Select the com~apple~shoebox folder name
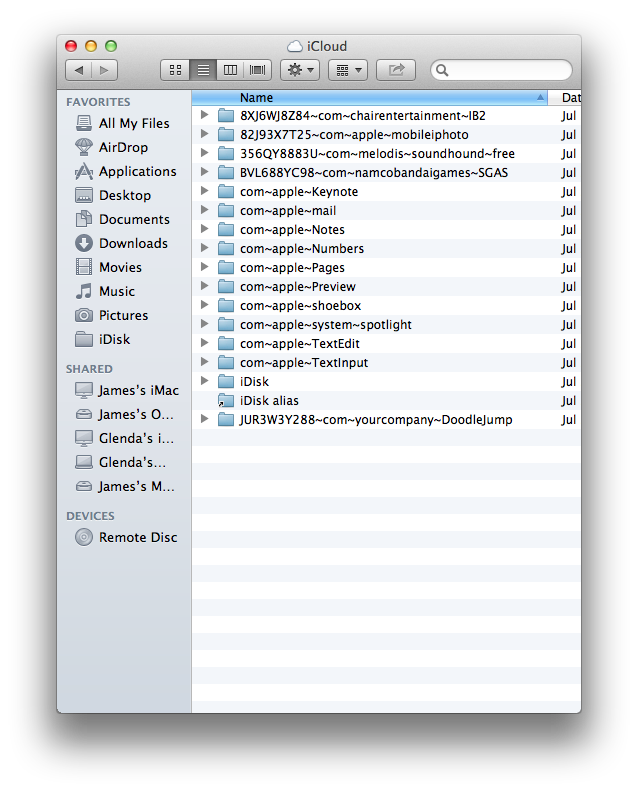This screenshot has height=792, width=638. pos(301,306)
